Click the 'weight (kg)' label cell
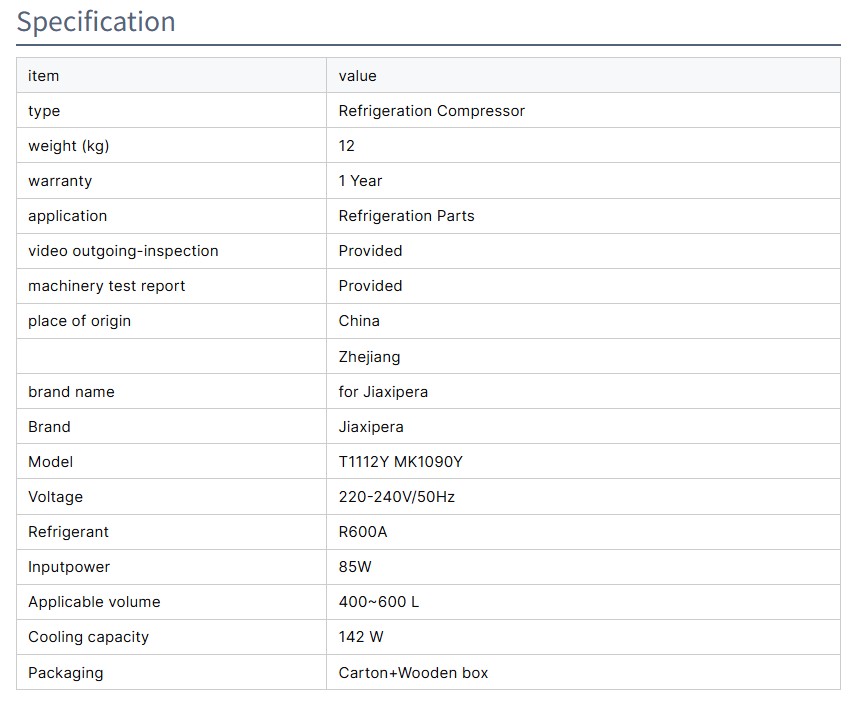This screenshot has width=859, height=713. coord(69,146)
